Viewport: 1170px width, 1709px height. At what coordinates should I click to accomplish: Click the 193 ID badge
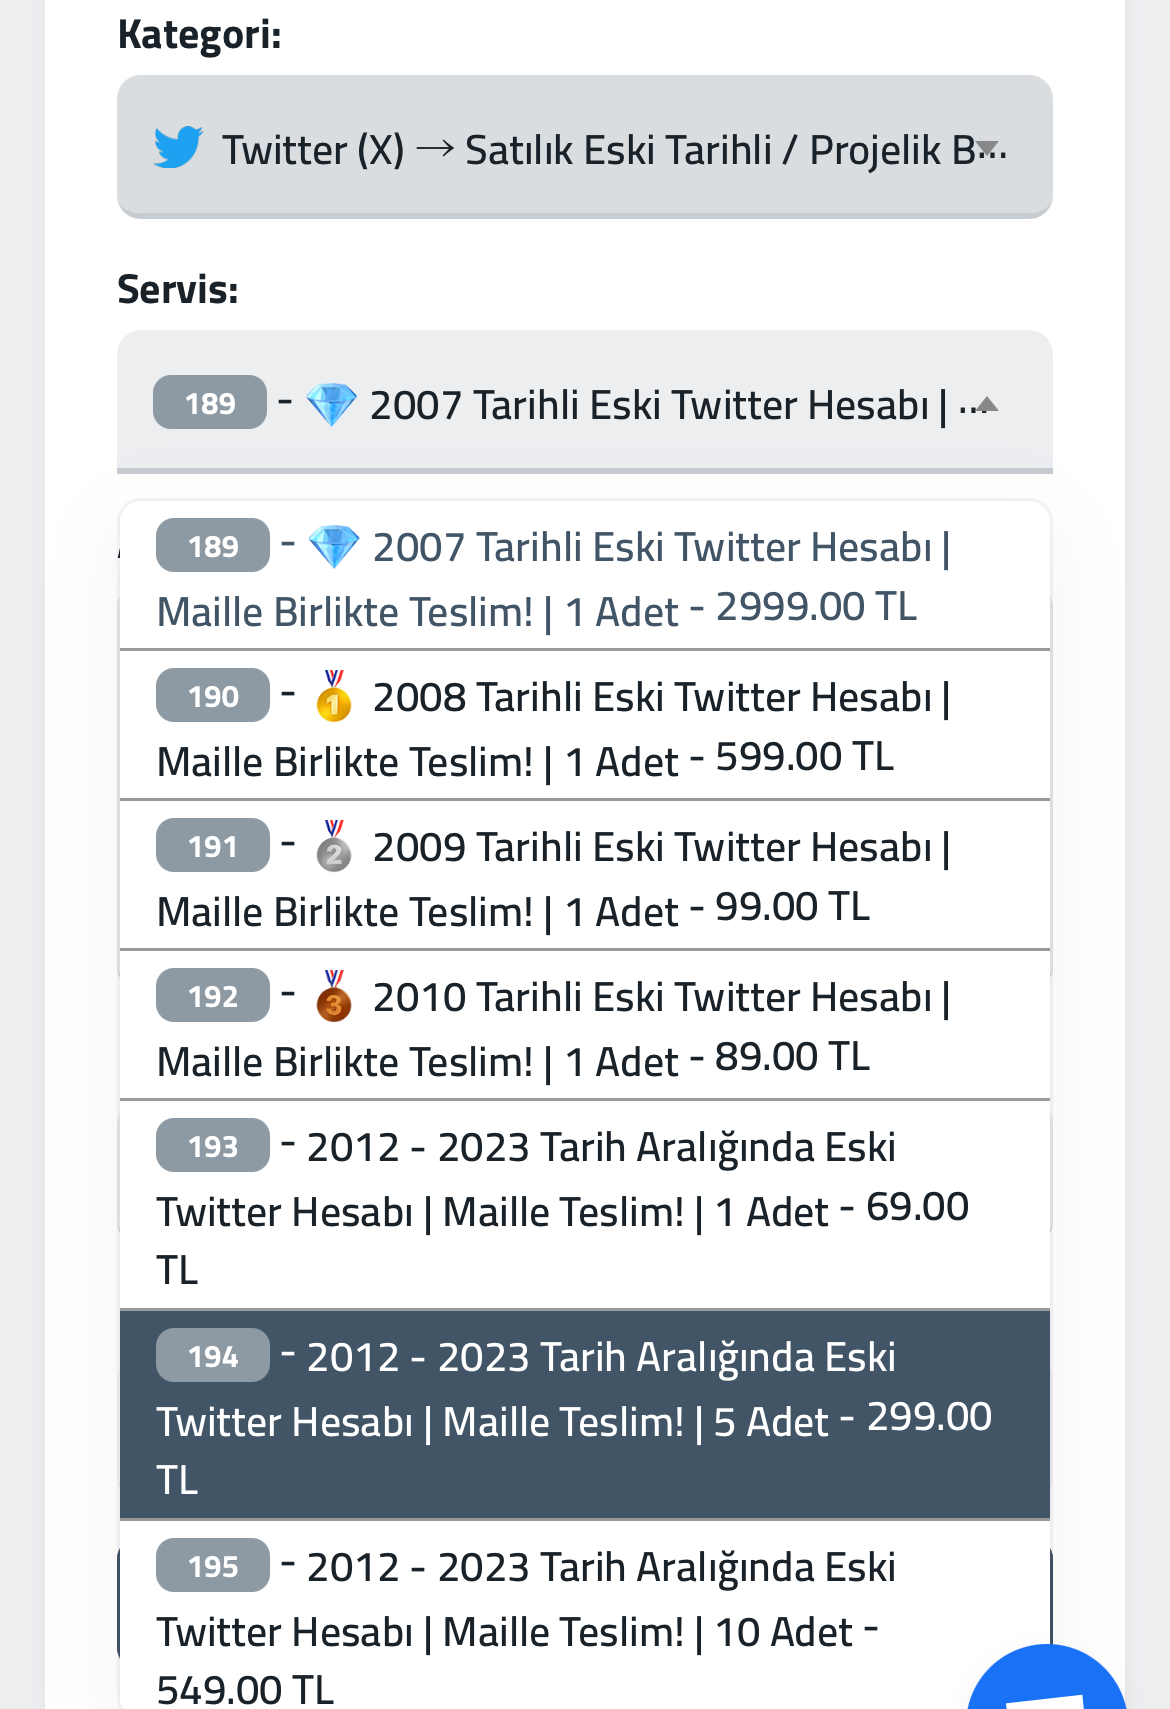[213, 1145]
